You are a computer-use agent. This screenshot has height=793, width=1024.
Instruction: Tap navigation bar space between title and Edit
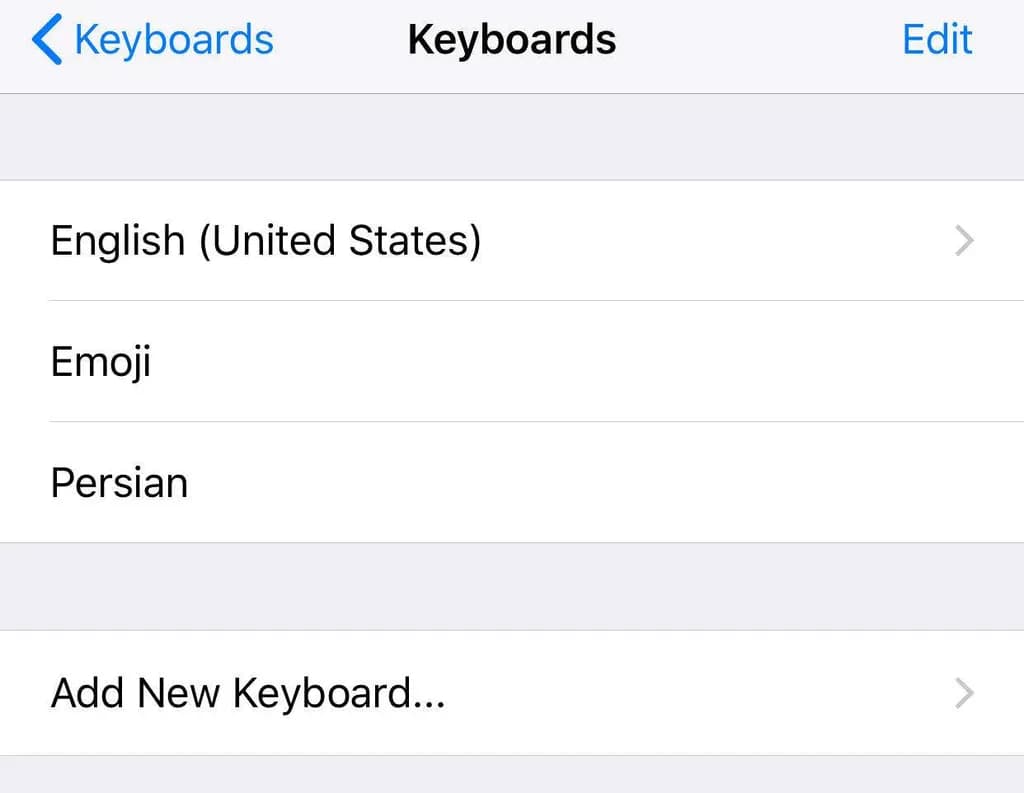coord(760,41)
